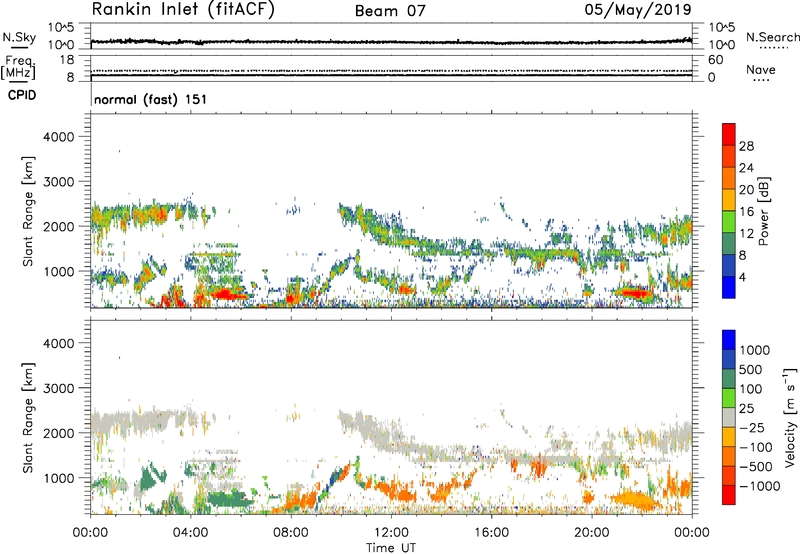This screenshot has height=554, width=800.
Task: Click the red high-power echo near 21:40 UT
Action: tap(634, 293)
